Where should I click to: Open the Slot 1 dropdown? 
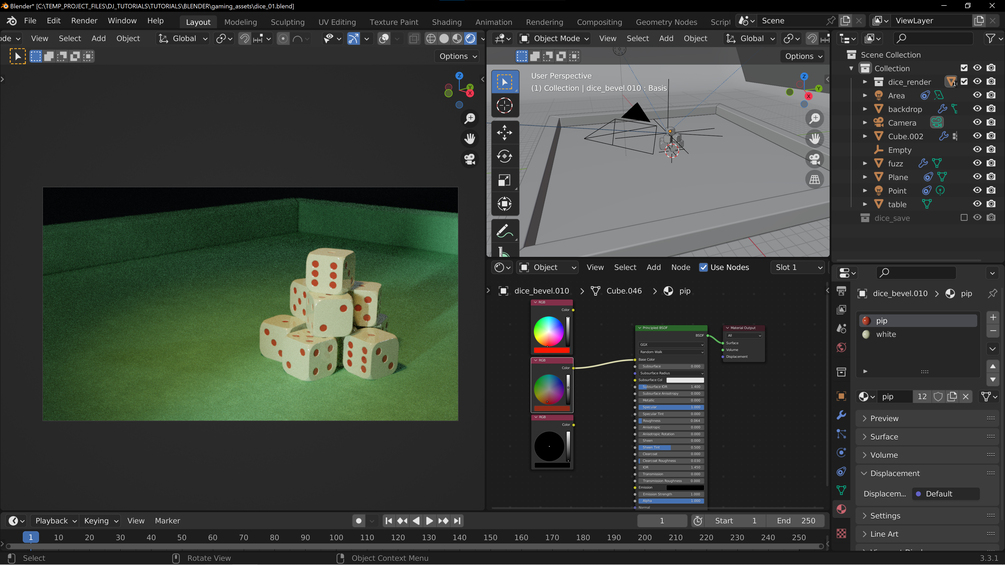(798, 267)
